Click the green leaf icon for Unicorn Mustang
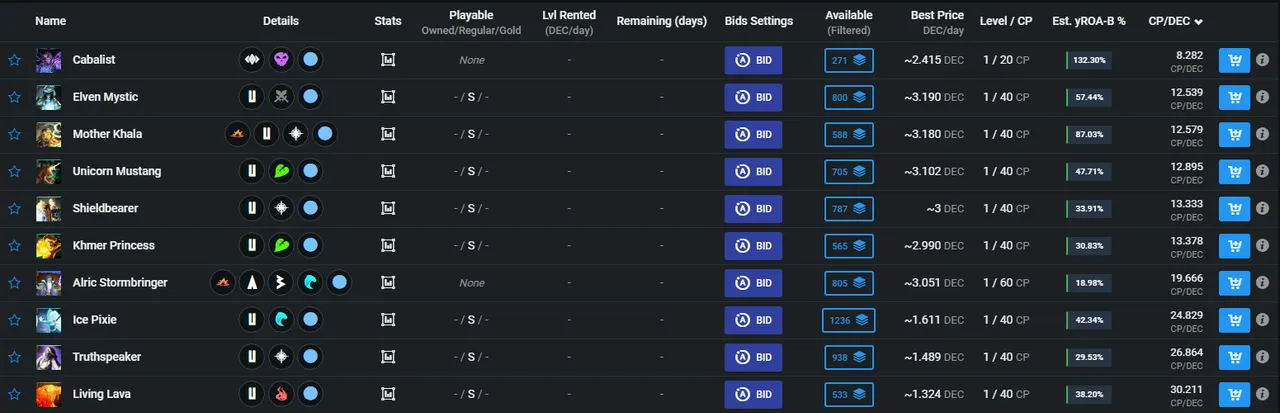The width and height of the screenshot is (1280, 413). tap(282, 171)
